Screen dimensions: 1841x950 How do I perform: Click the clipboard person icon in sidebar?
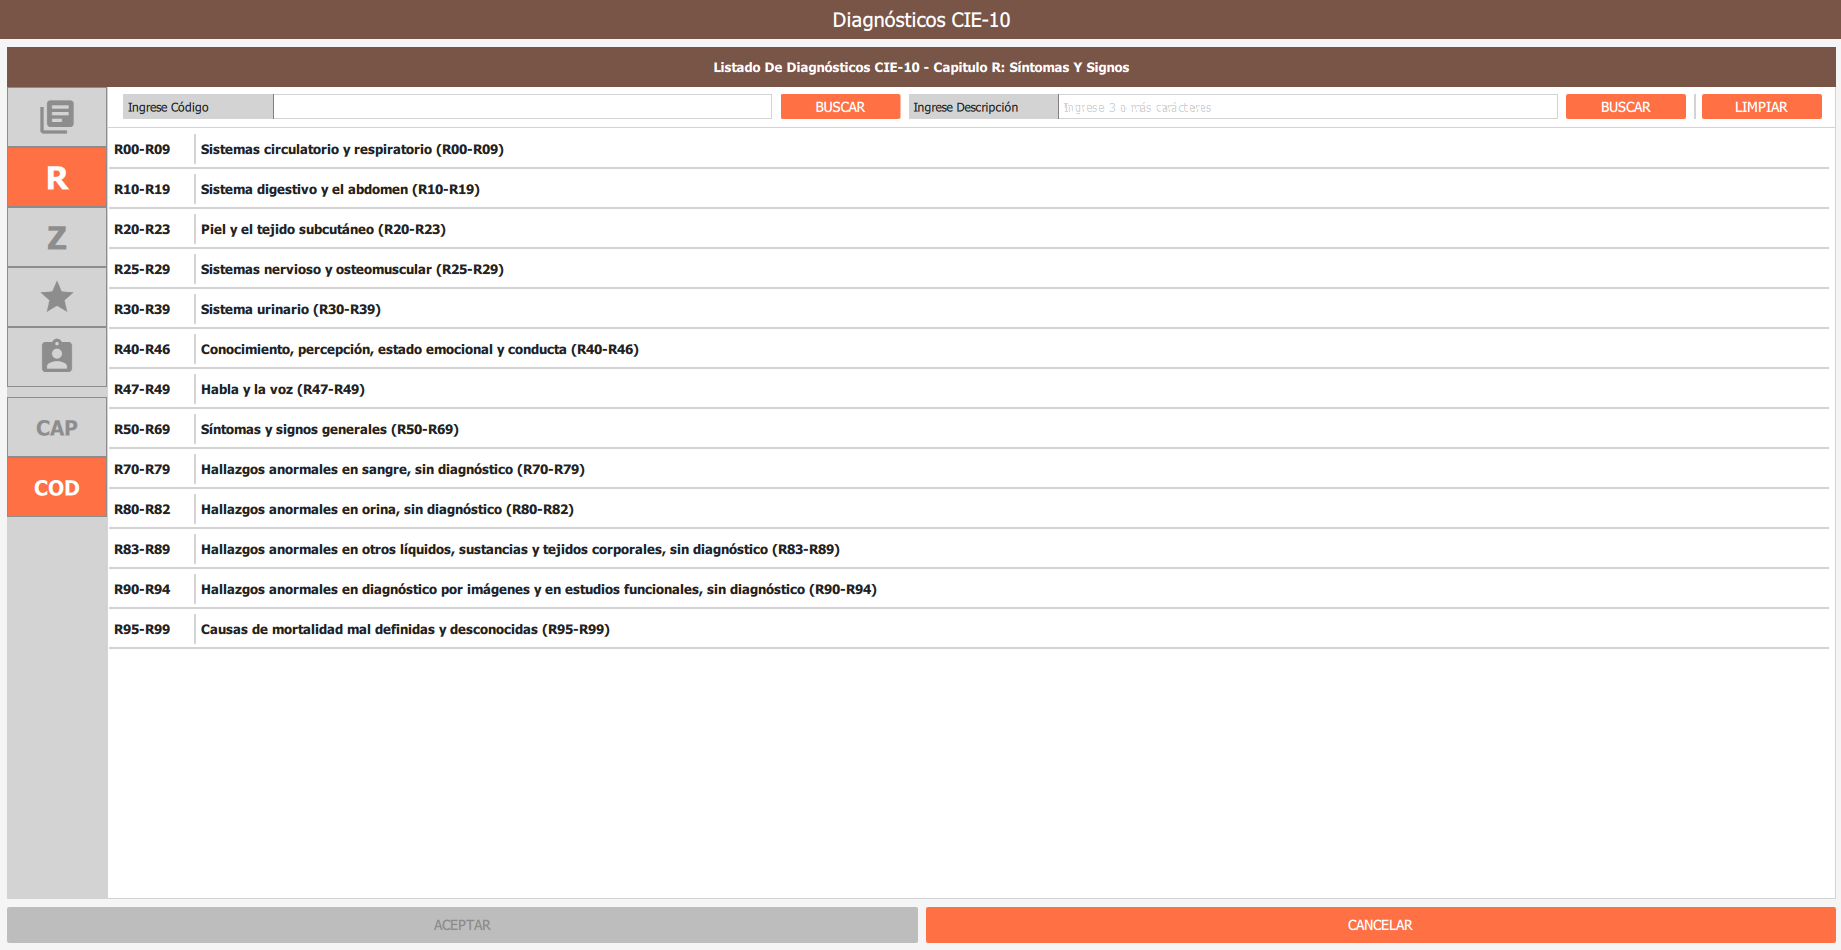pos(57,357)
